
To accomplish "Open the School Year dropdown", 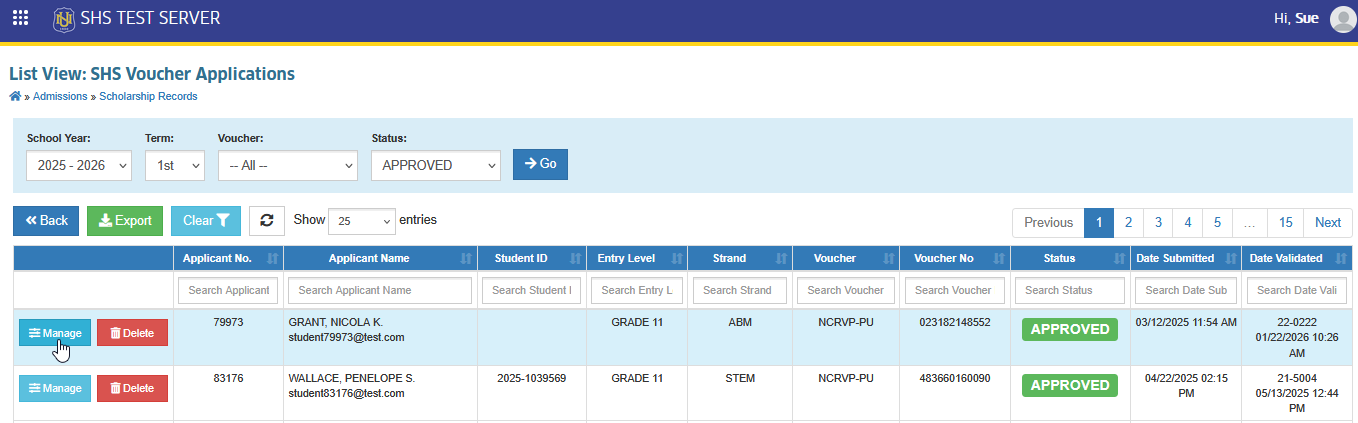I will (79, 165).
